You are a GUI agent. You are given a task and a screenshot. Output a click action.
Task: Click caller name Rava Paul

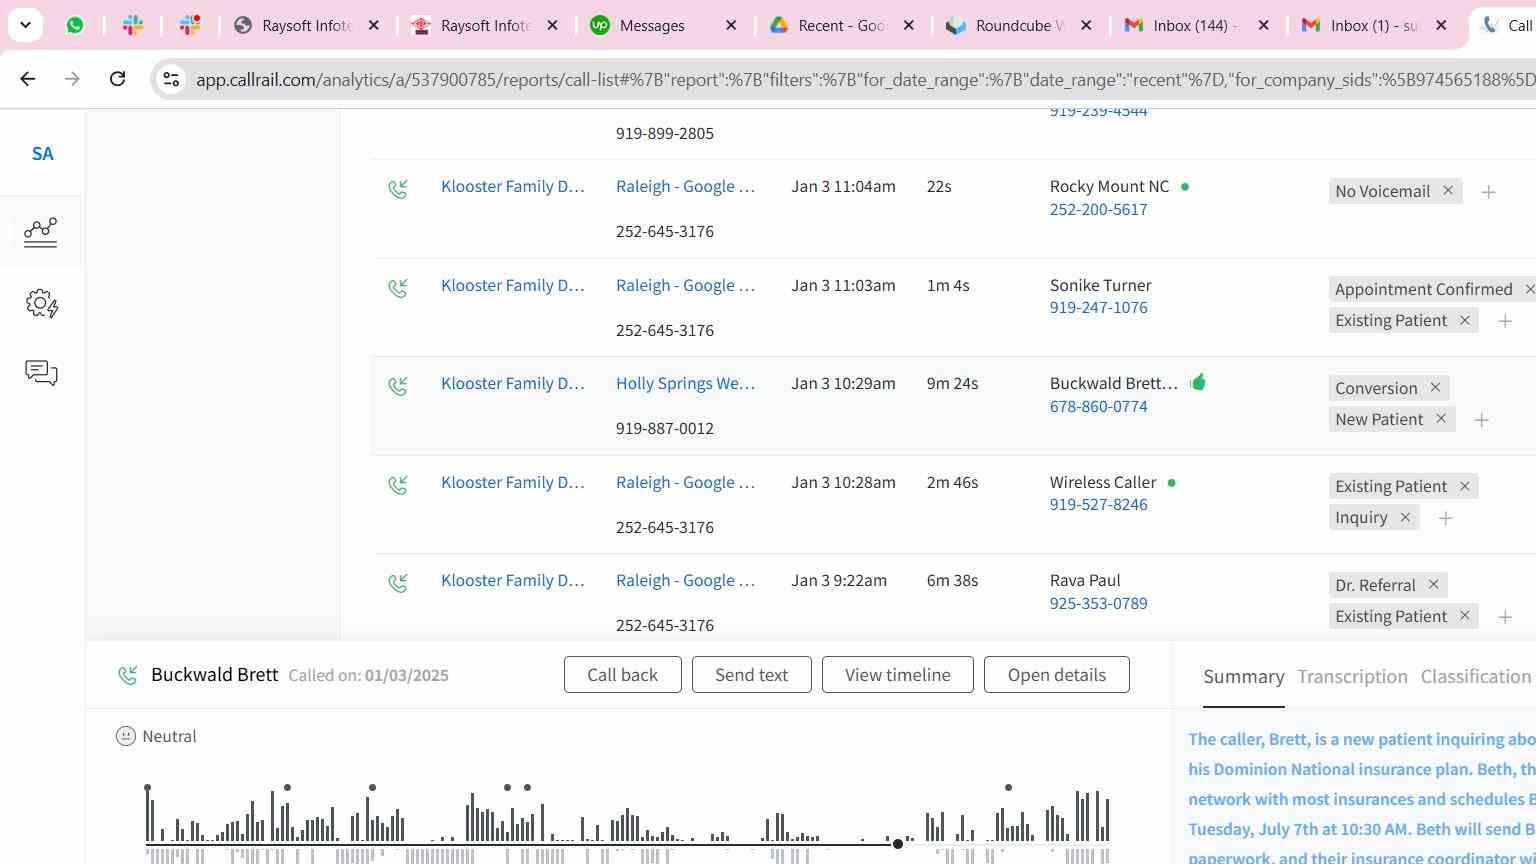pyautogui.click(x=1085, y=580)
